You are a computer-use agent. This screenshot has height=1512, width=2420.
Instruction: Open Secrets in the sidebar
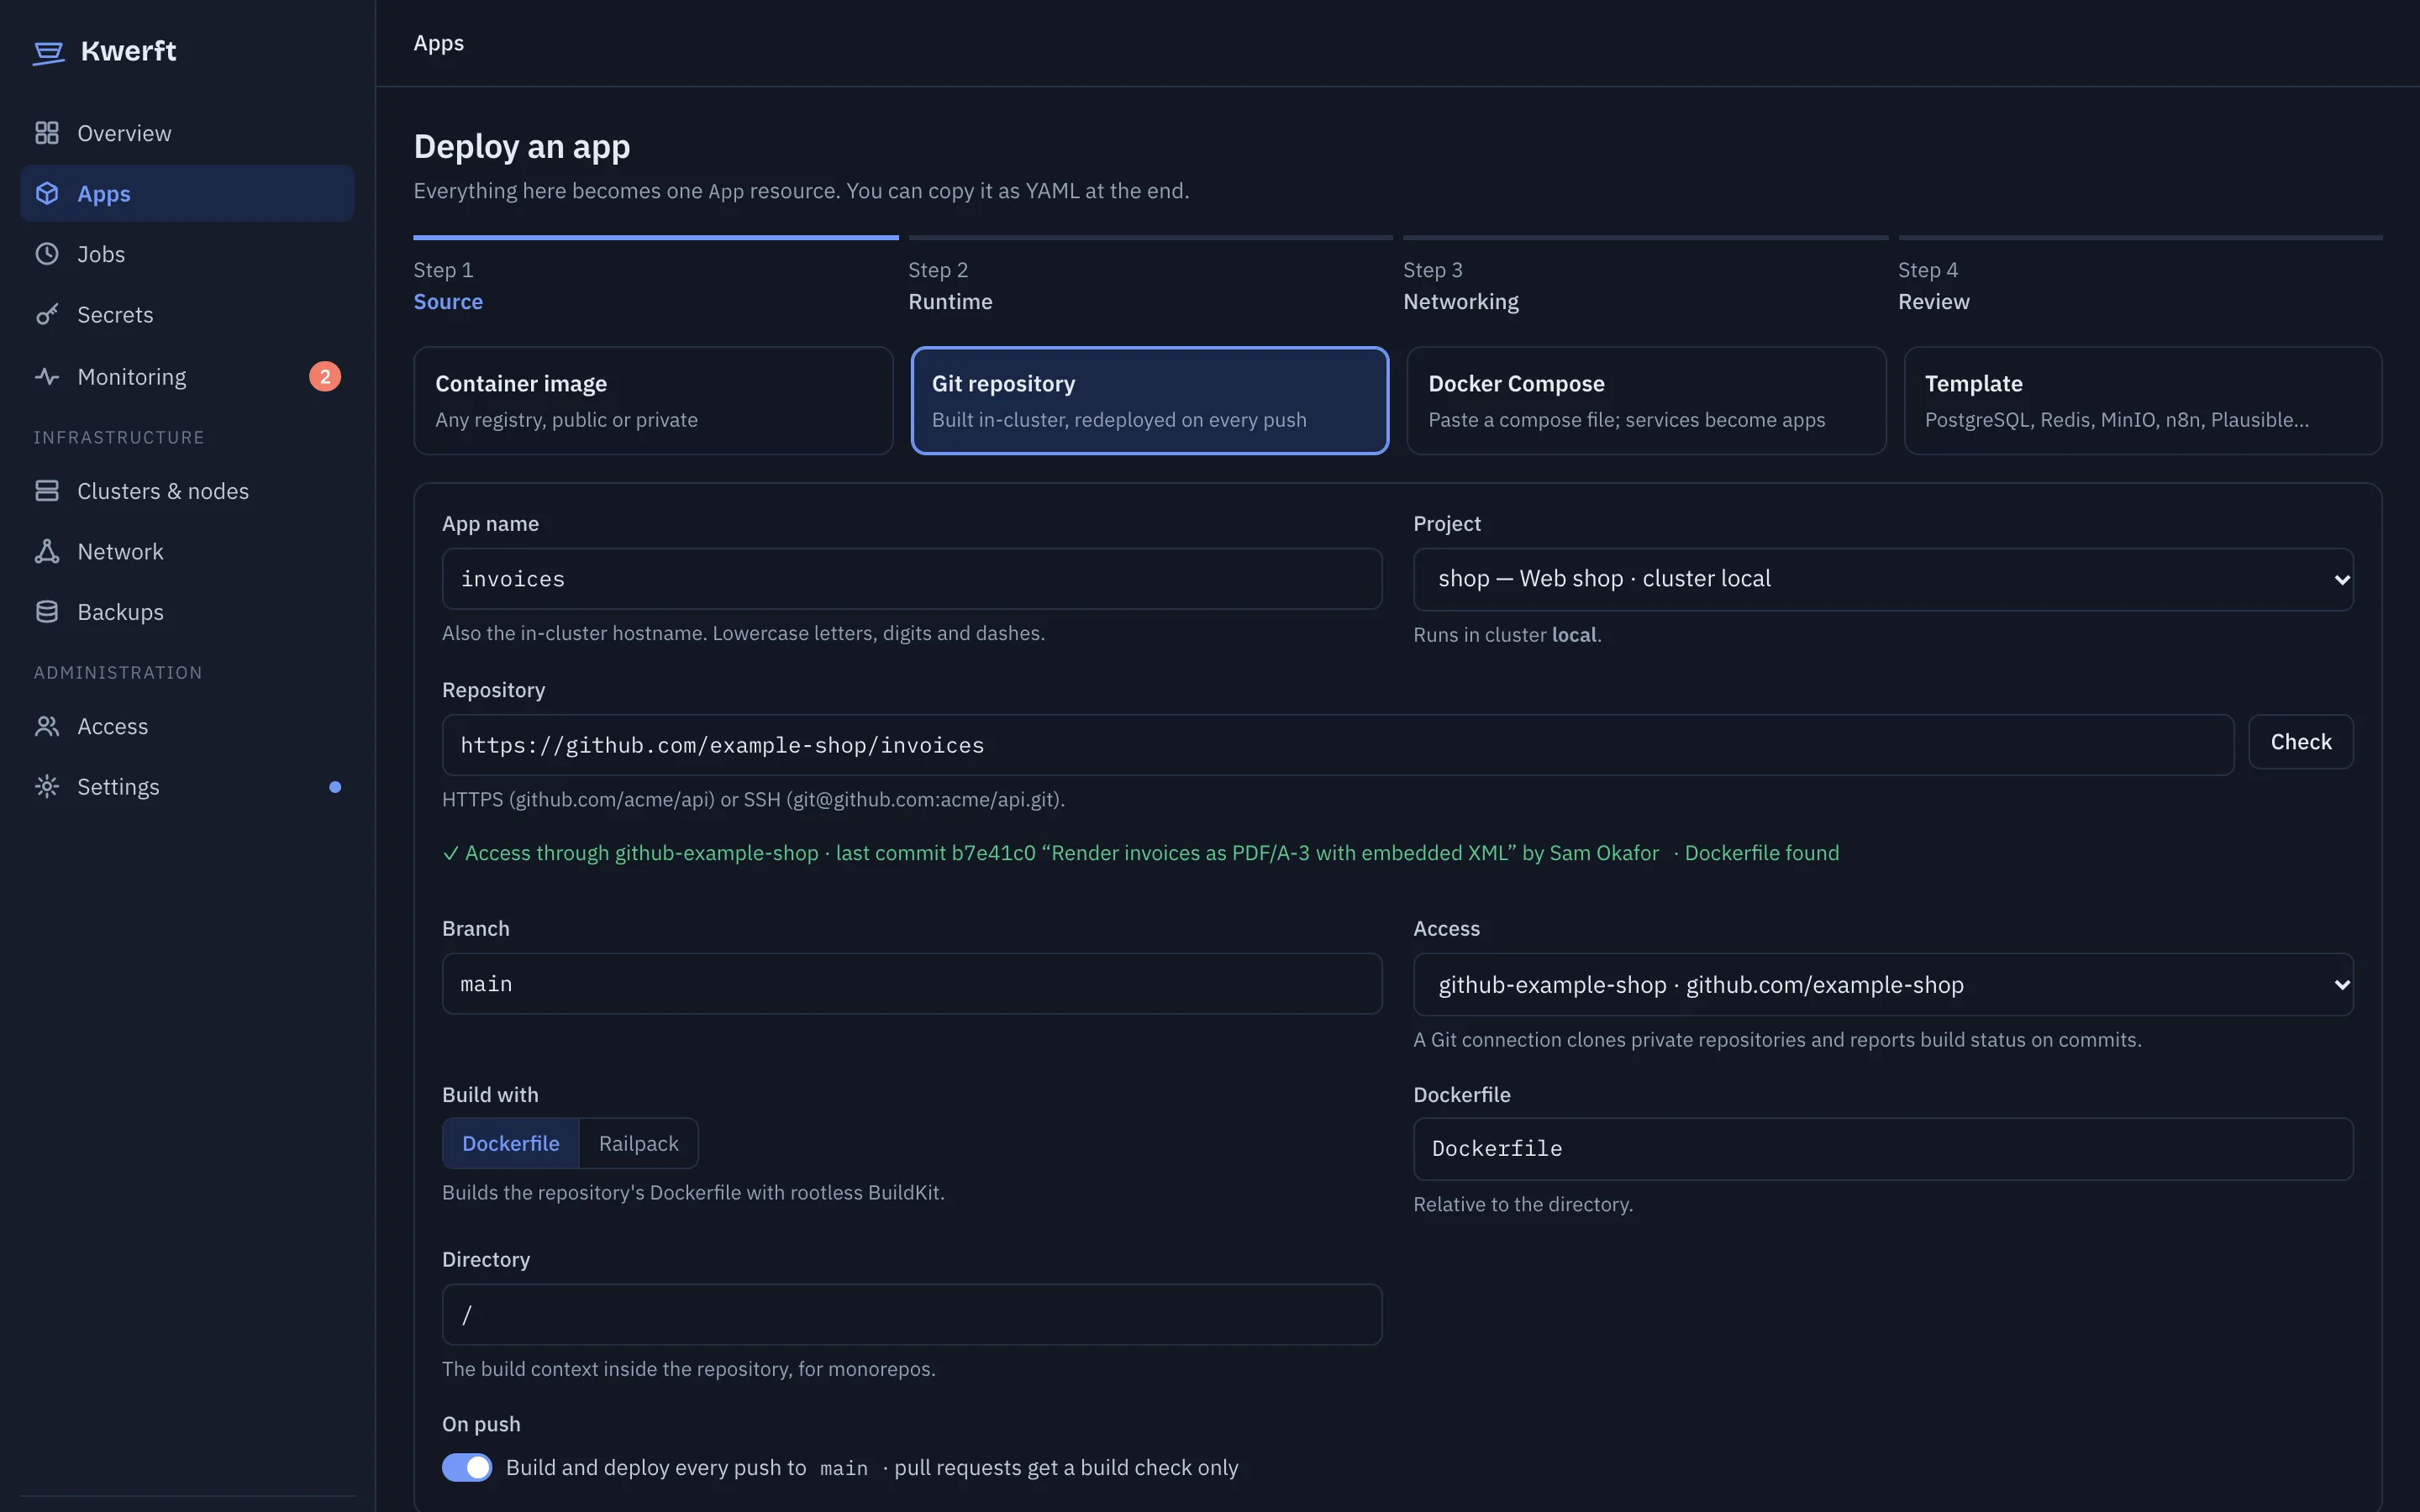[x=187, y=314]
